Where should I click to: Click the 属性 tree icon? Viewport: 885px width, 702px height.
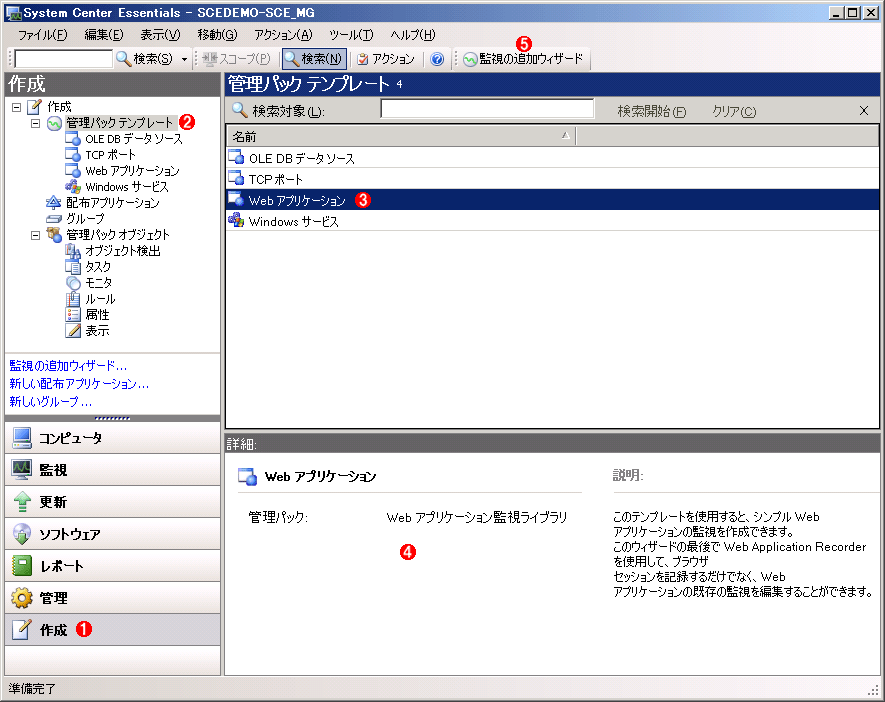click(x=73, y=314)
